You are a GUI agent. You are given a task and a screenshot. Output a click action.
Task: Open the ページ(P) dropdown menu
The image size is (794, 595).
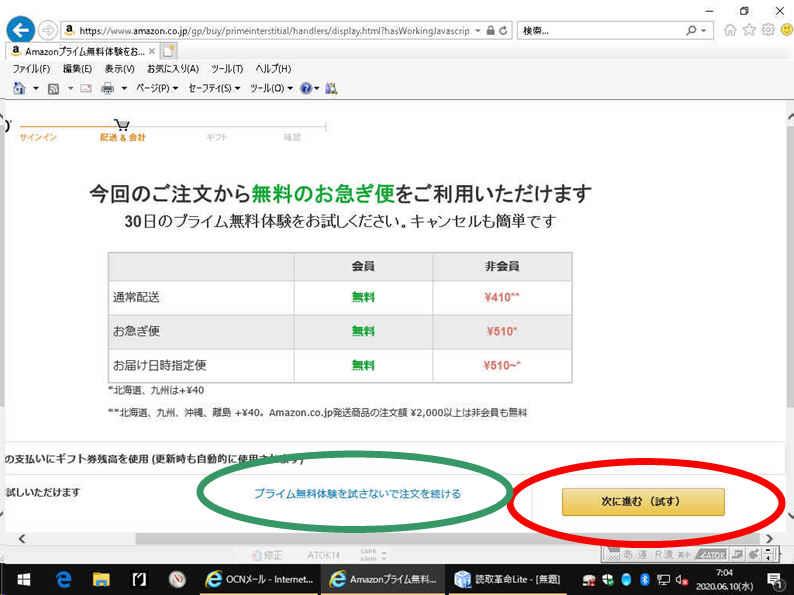pos(157,88)
